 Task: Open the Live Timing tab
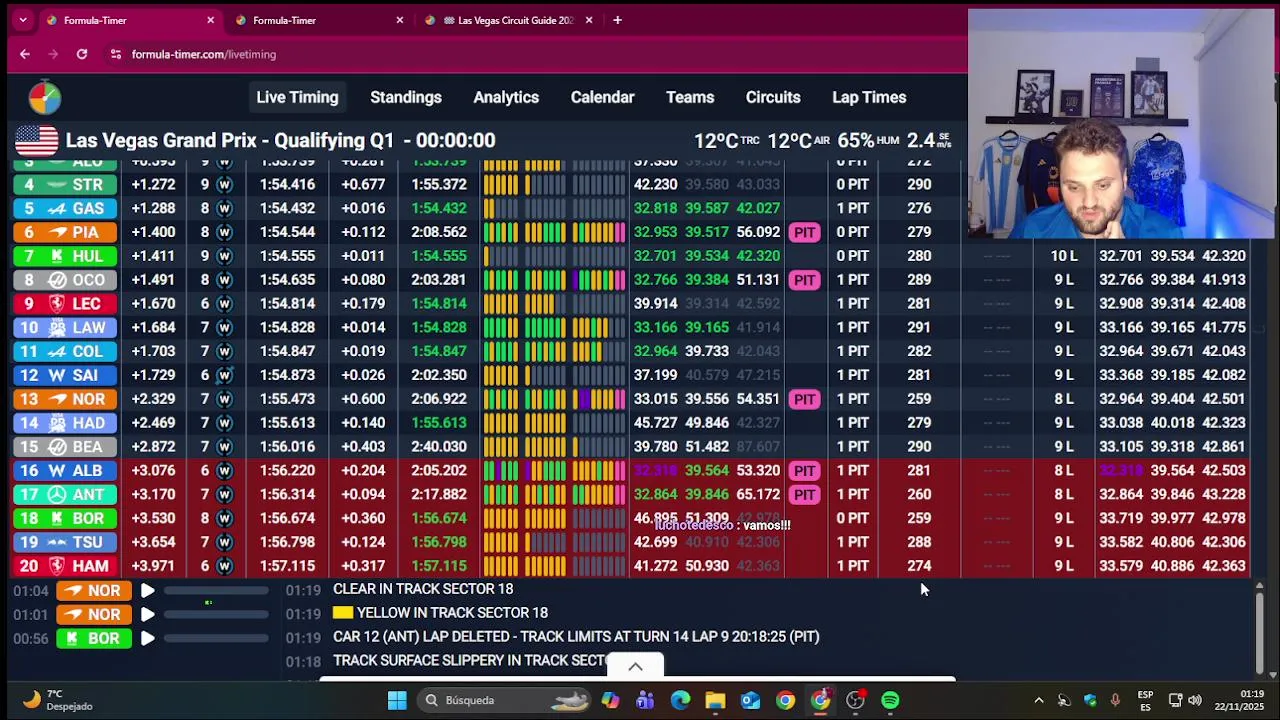297,97
